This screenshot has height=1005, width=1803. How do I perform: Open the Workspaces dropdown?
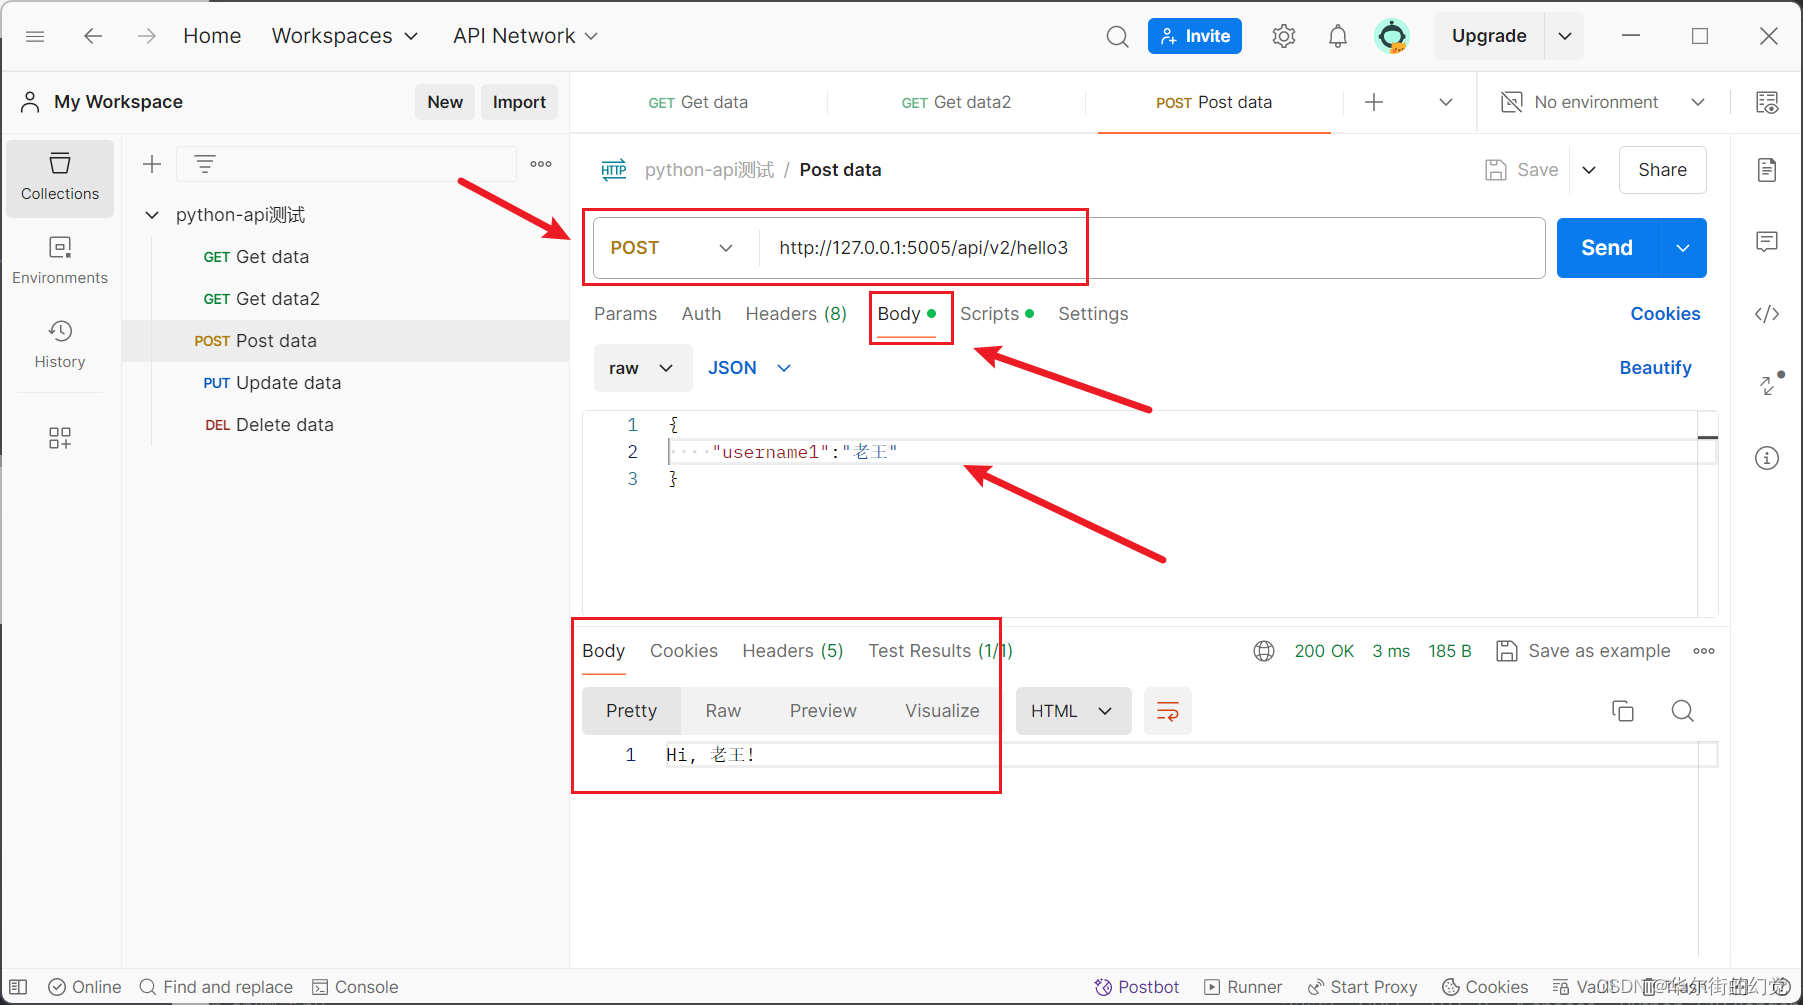[345, 36]
